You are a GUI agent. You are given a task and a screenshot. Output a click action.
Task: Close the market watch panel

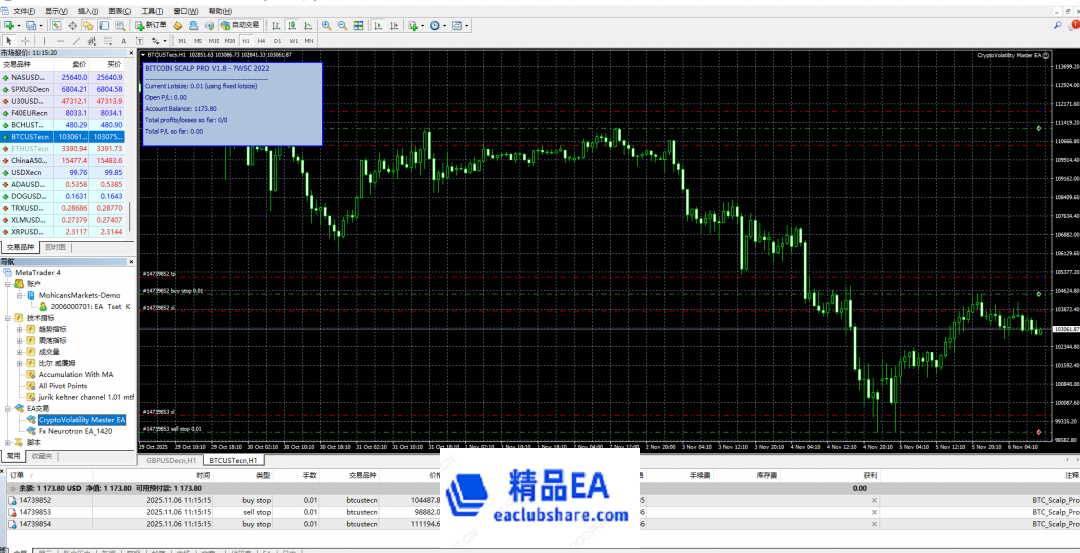(x=131, y=52)
